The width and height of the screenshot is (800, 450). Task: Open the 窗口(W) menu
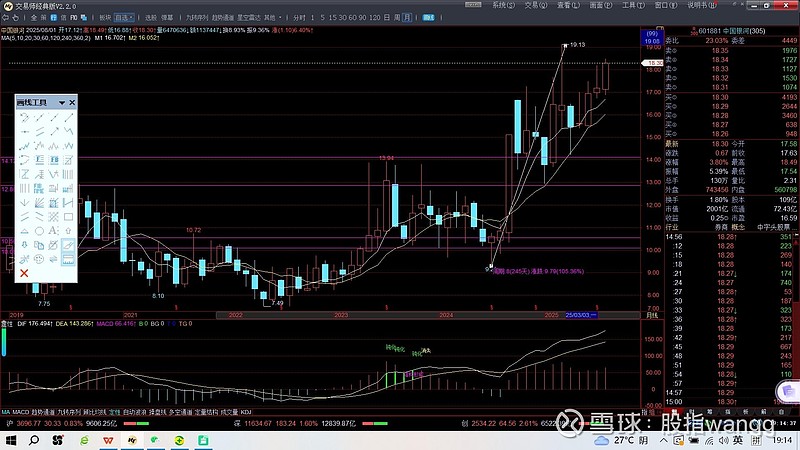coord(666,5)
